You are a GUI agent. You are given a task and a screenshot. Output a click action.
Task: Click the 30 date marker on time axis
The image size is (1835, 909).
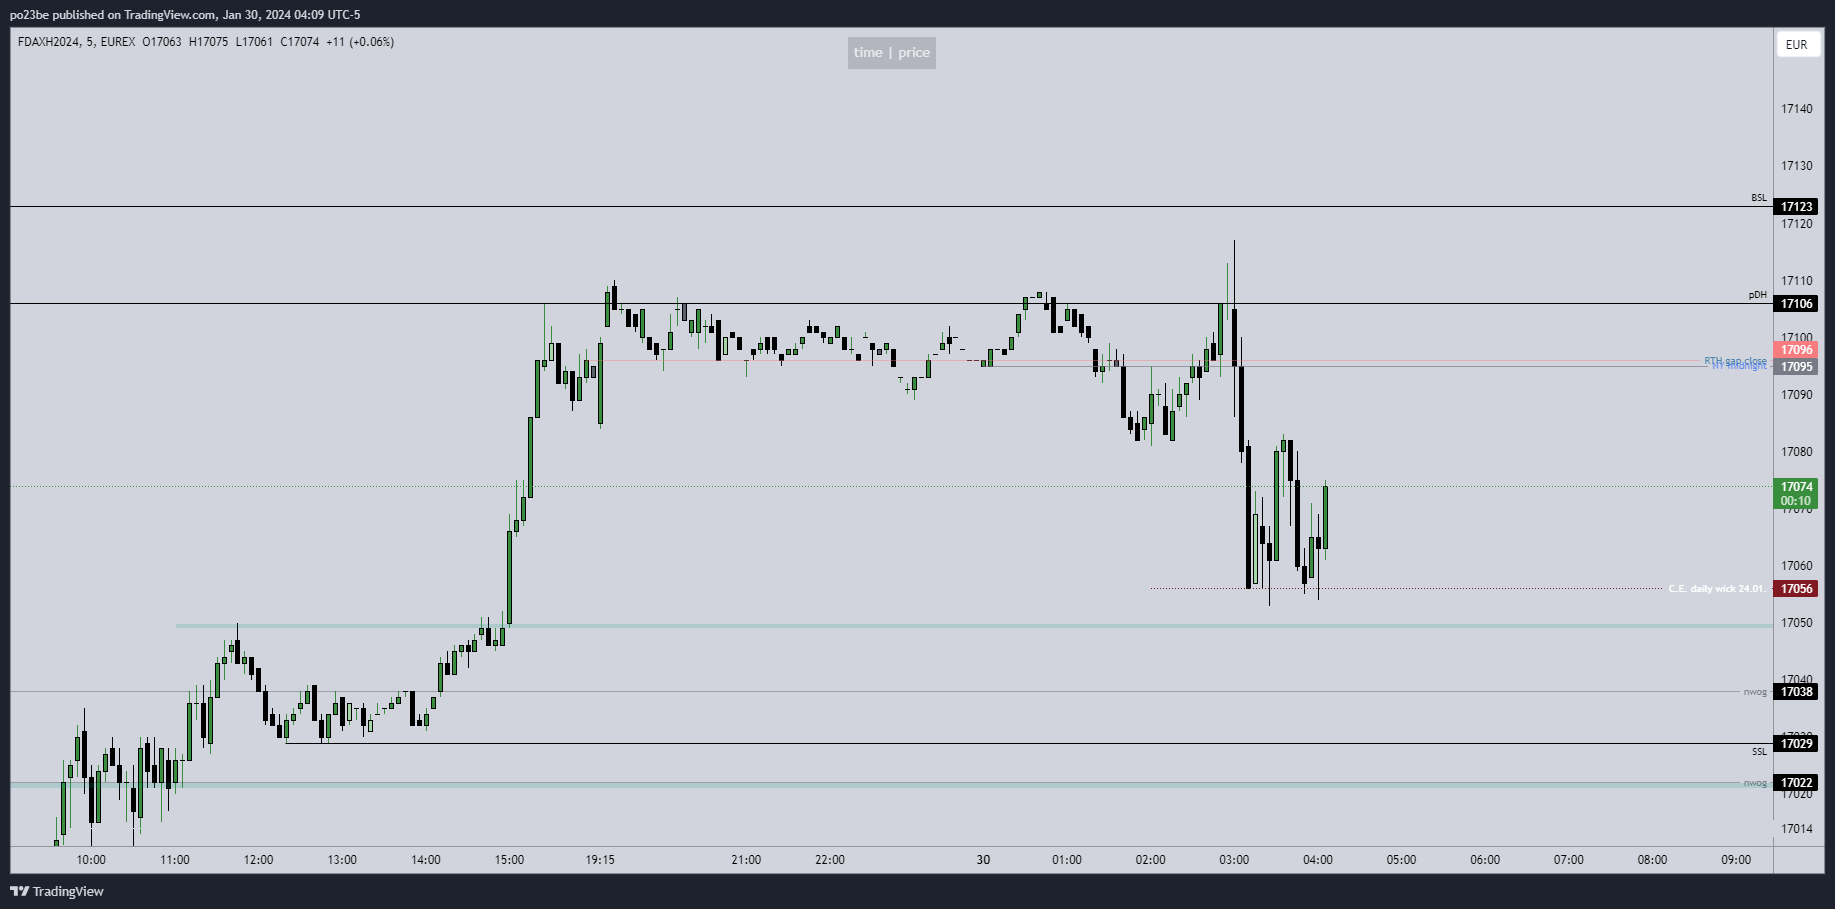tap(983, 860)
